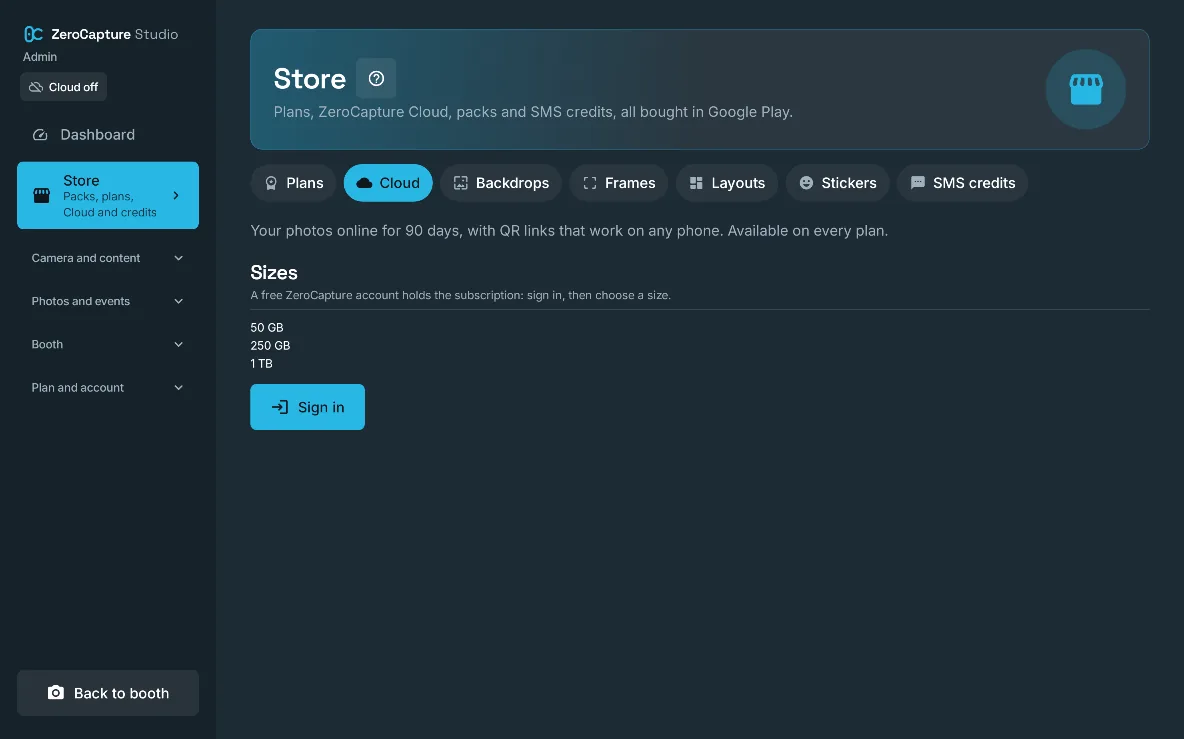The width and height of the screenshot is (1184, 739).
Task: Click the Plans ribbon badge icon
Action: point(271,183)
